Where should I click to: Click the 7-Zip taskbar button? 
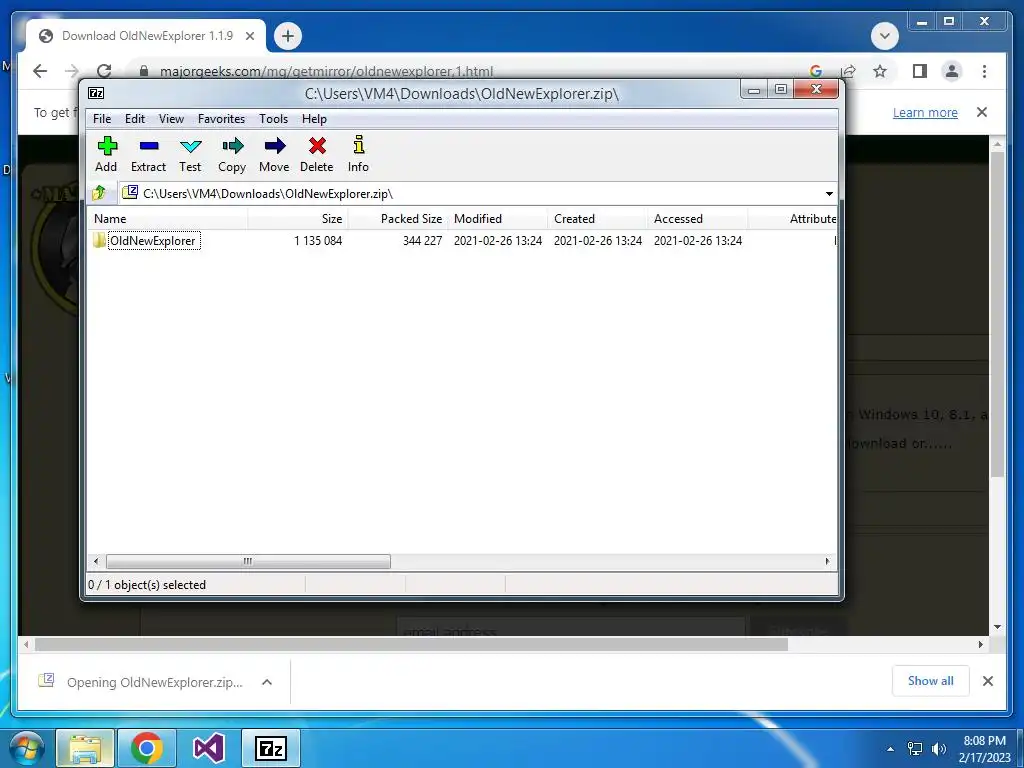pos(271,748)
